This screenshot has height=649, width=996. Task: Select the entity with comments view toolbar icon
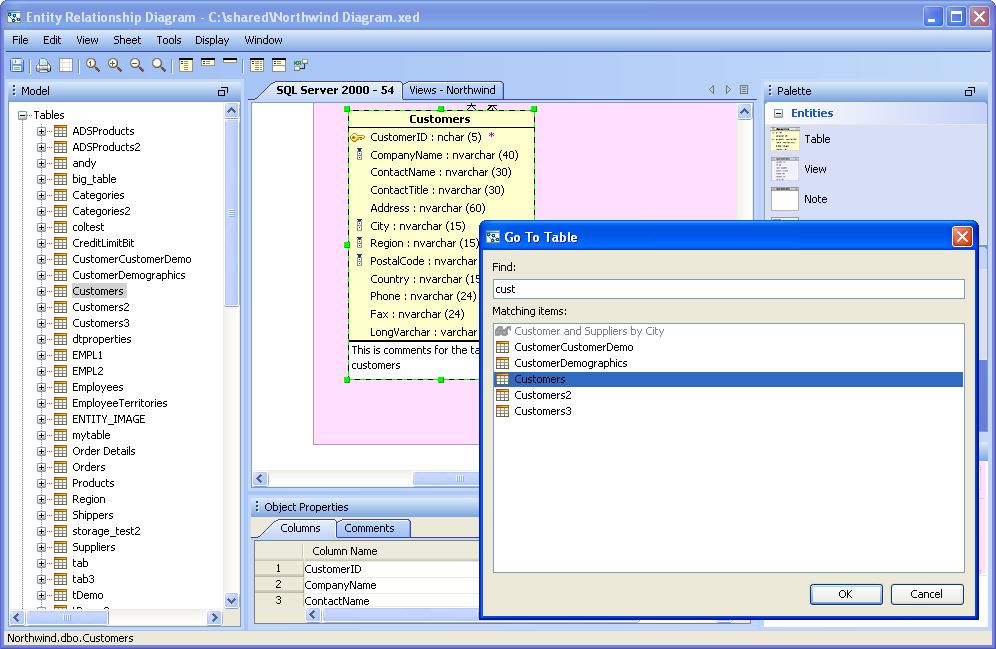coord(279,65)
